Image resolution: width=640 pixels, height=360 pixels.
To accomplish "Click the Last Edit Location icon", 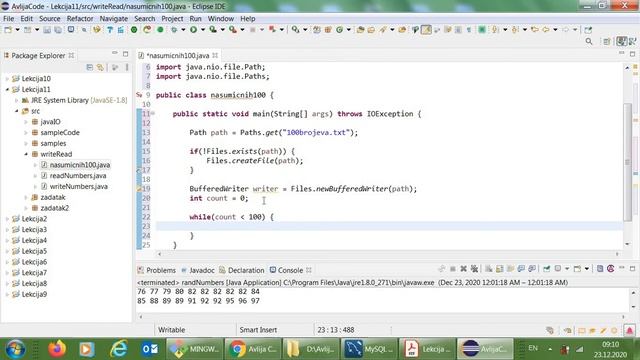I will [x=534, y=30].
